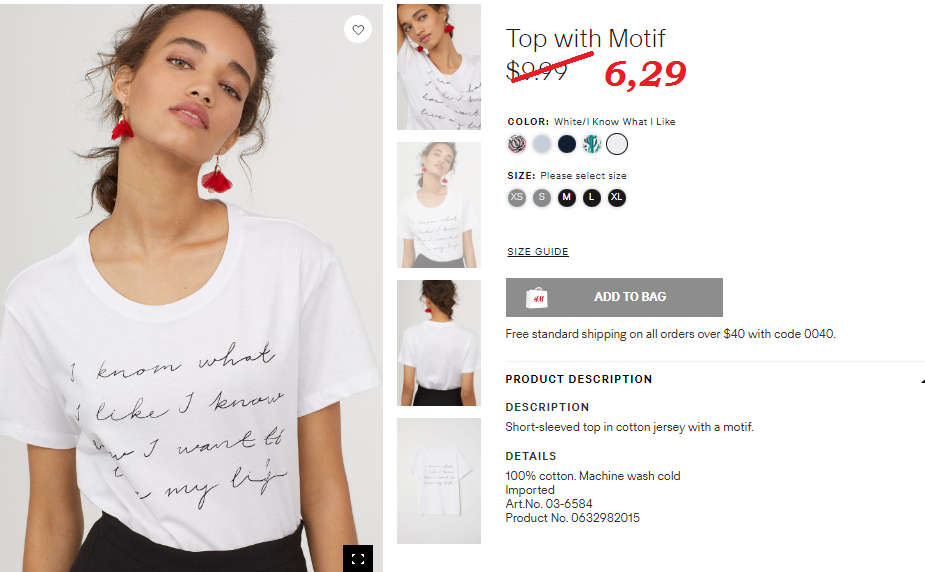Open the Size Guide link
Screen dimensions: 925x572
click(538, 252)
